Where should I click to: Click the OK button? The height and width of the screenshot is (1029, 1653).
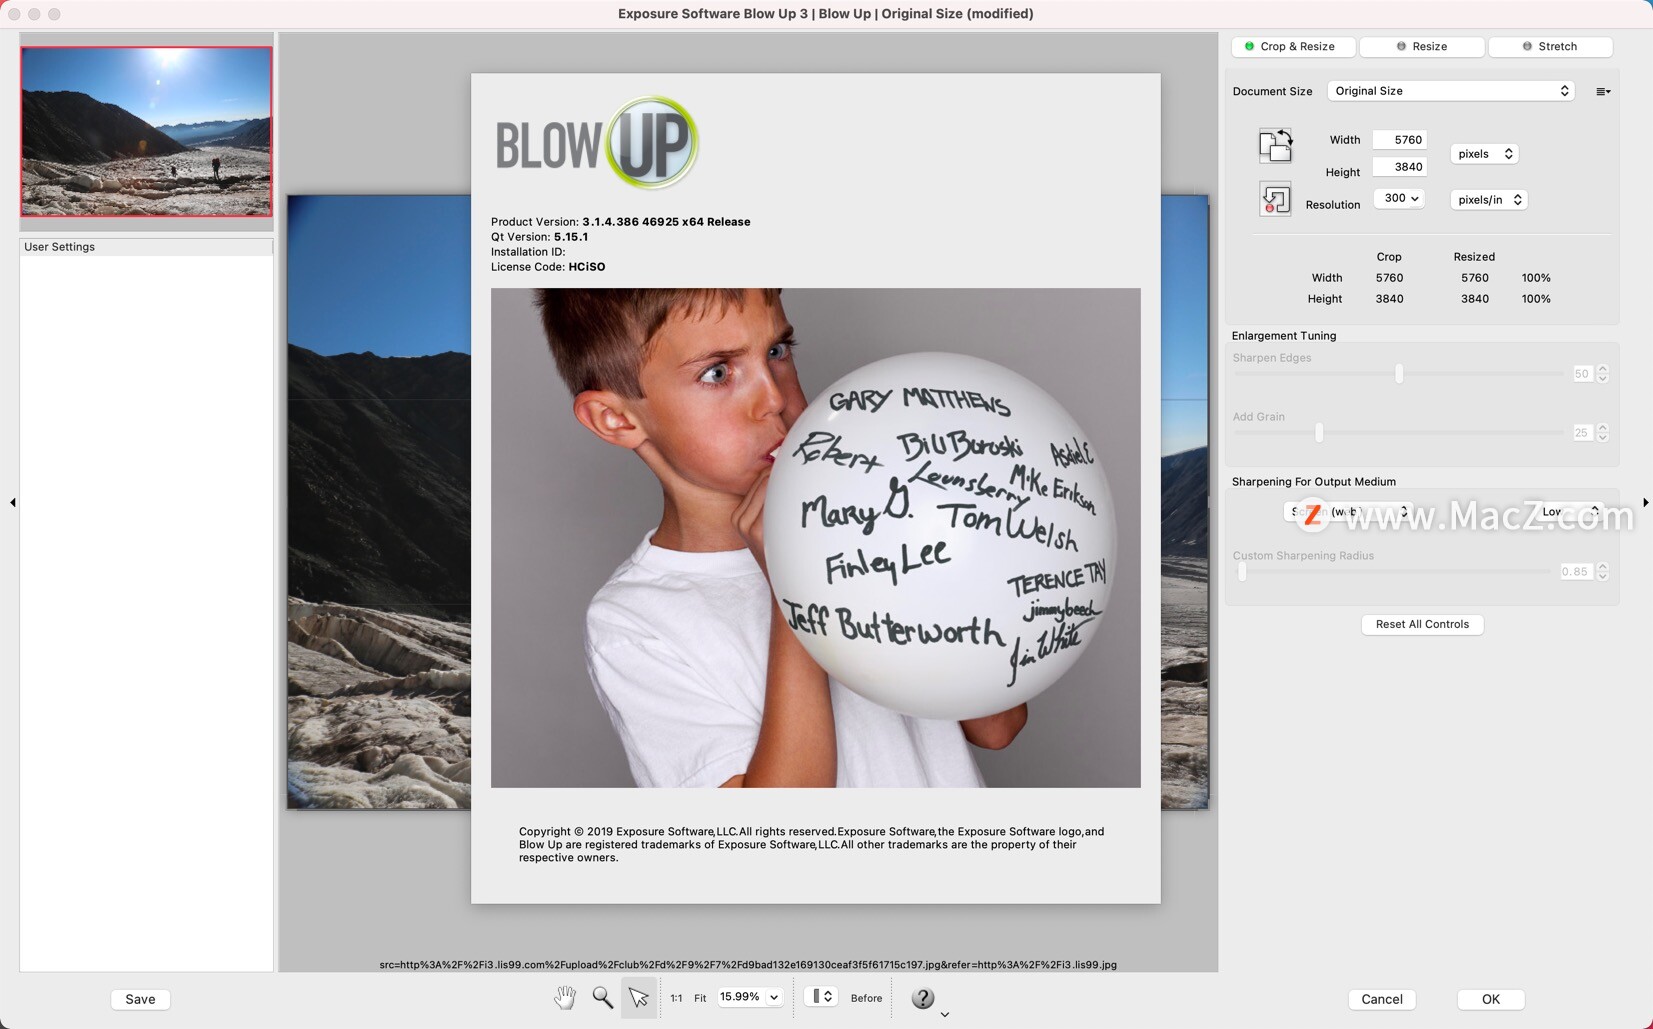coord(1491,999)
